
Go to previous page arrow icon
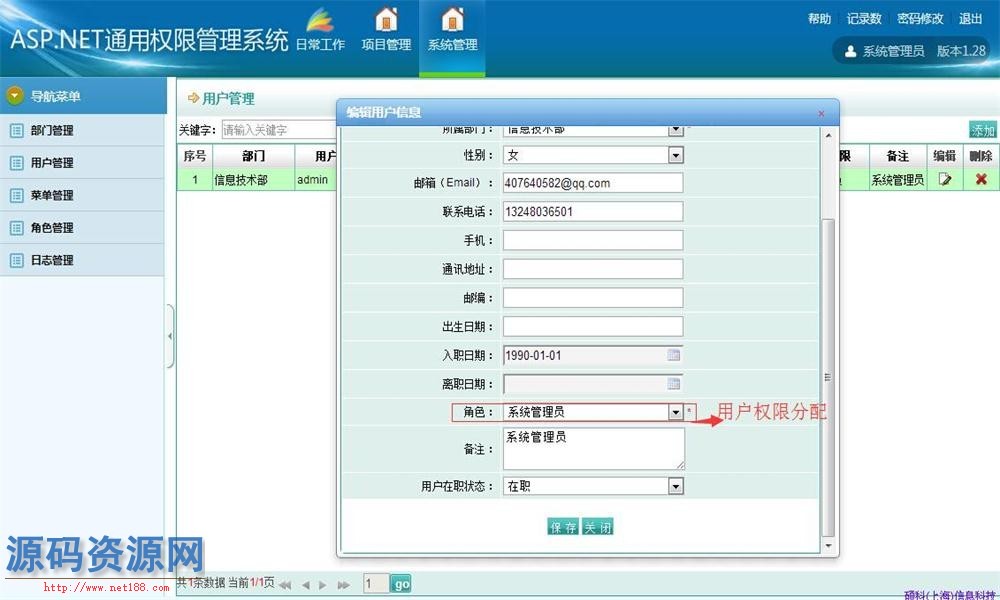tap(305, 585)
